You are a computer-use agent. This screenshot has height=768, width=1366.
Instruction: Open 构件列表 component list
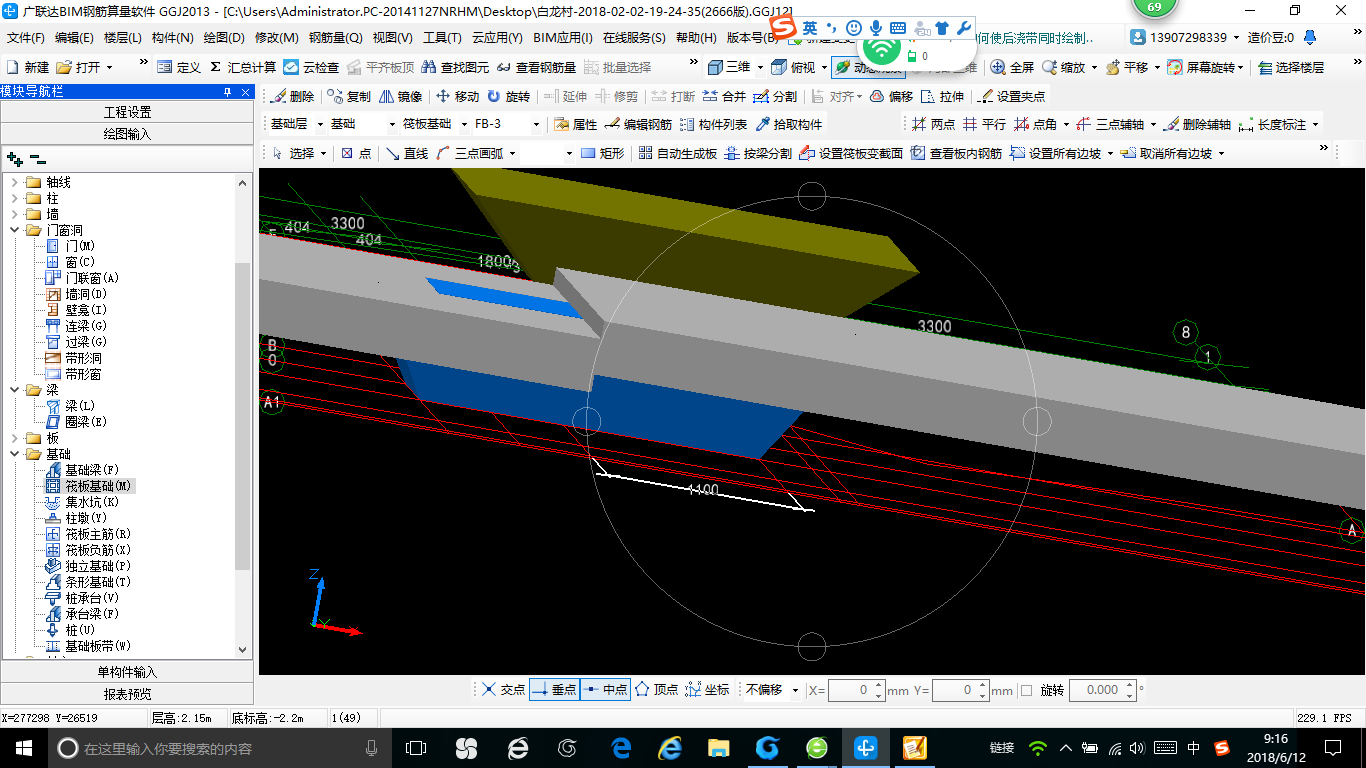[713, 125]
